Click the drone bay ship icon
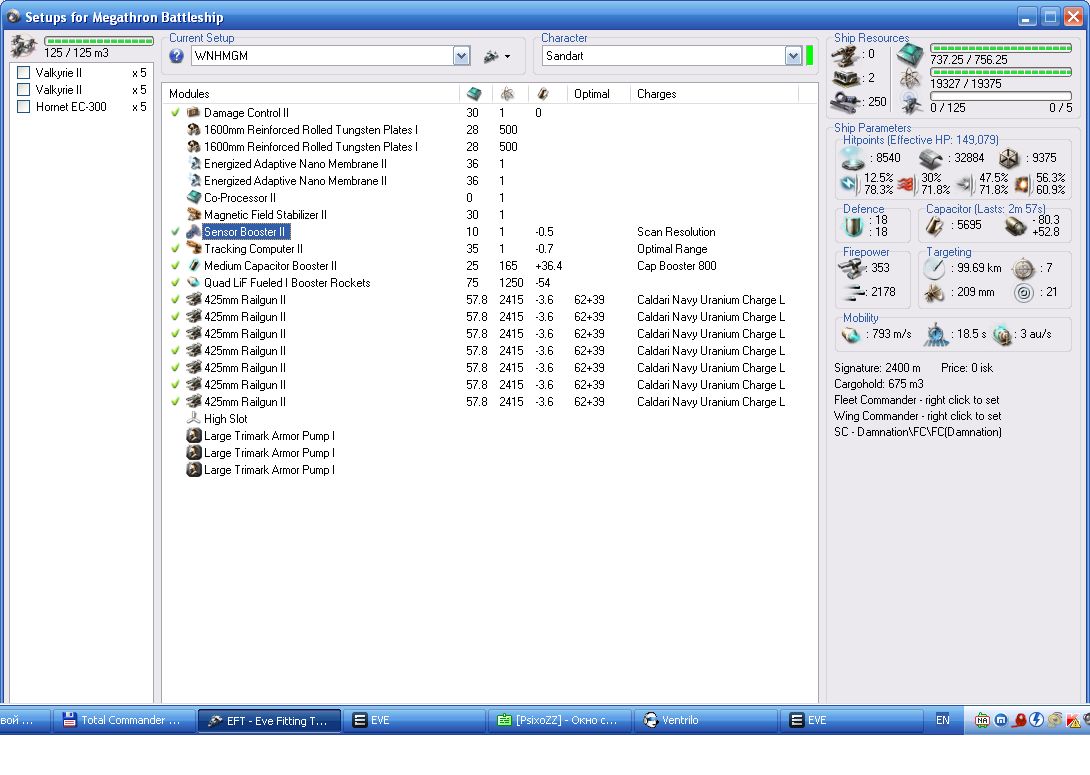The image size is (1090, 775). pyautogui.click(x=24, y=46)
